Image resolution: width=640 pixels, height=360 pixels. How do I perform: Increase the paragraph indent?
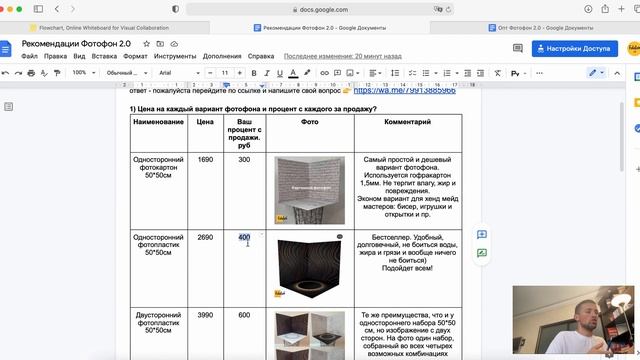coord(481,73)
